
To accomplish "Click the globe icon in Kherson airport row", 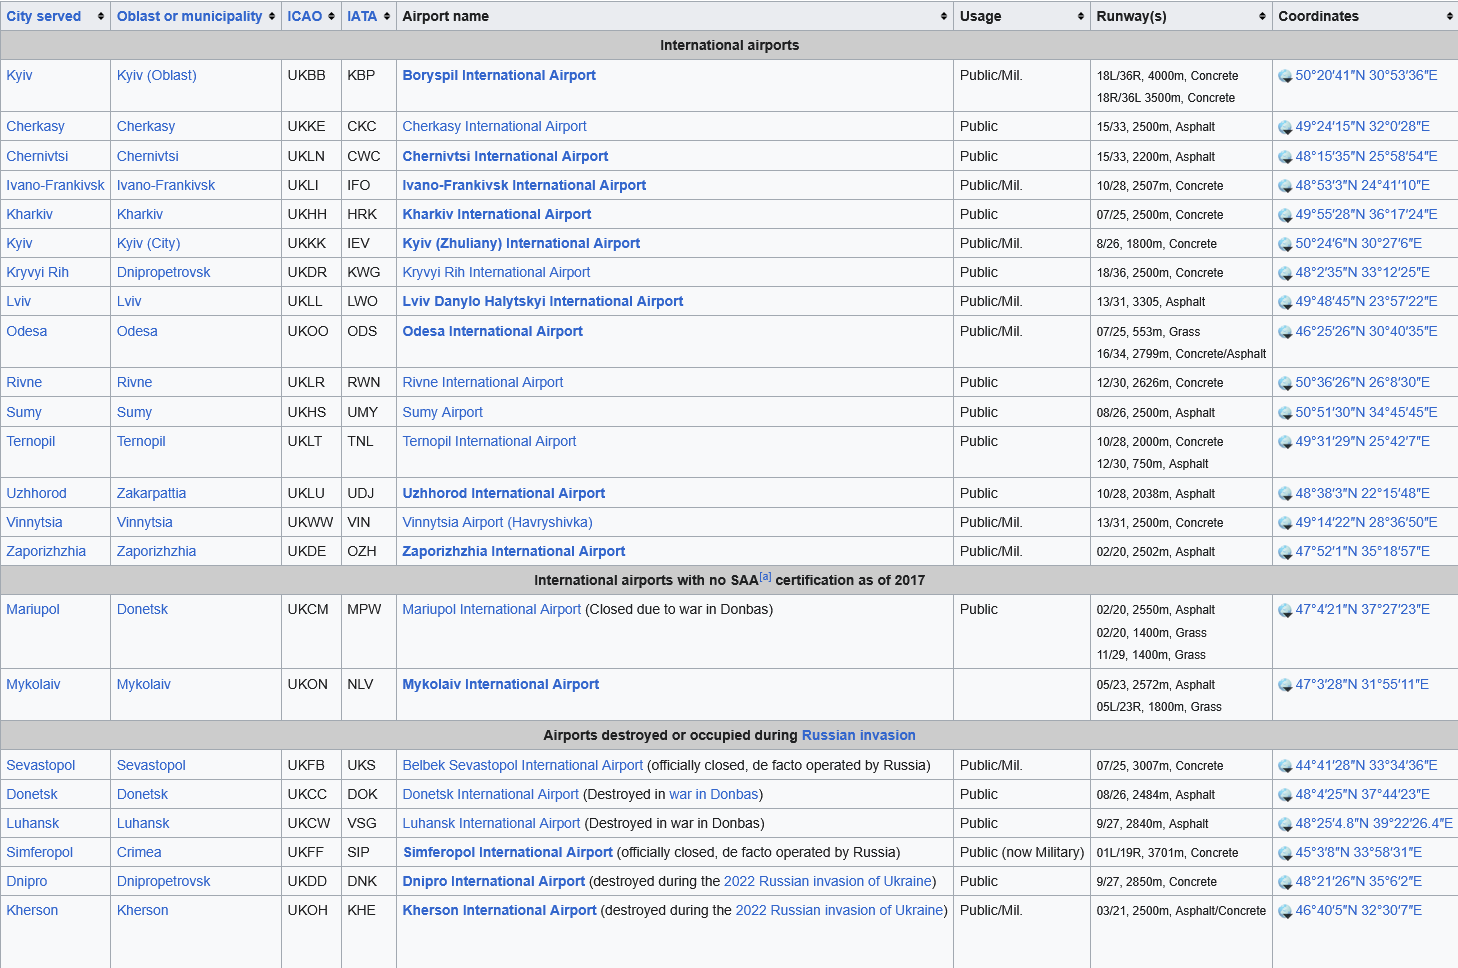I will pos(1286,911).
